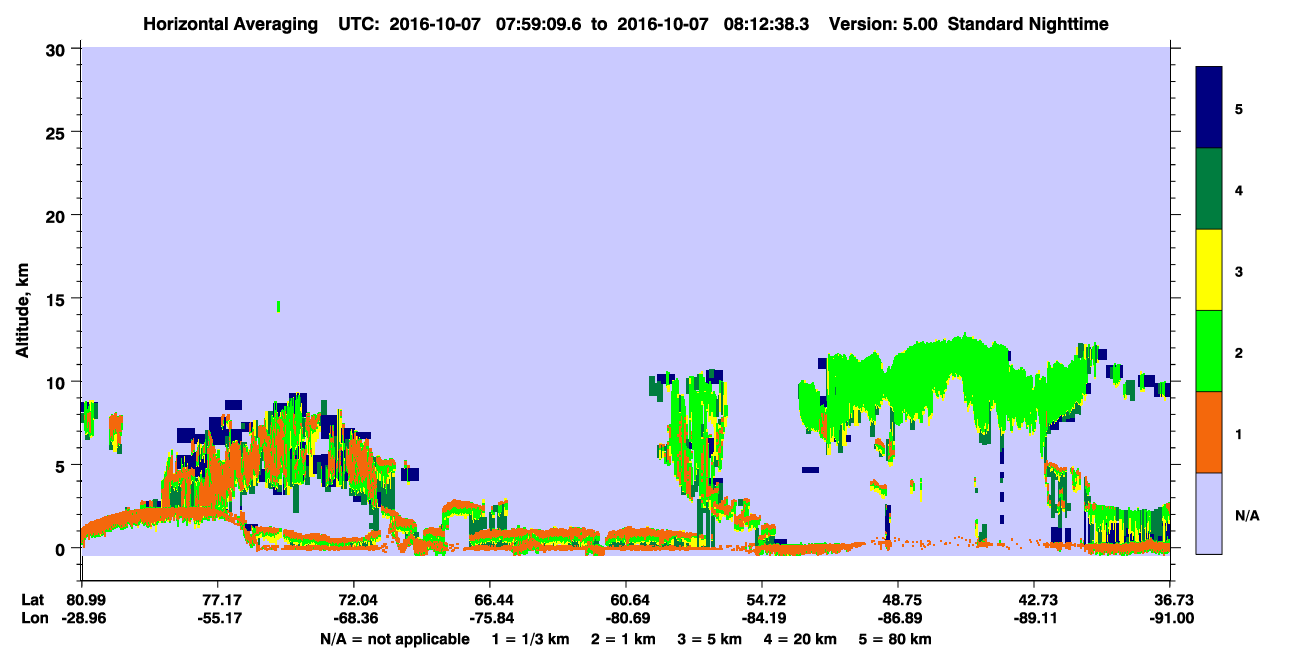This screenshot has height=667, width=1300.
Task: Click '3 = 5 km' in legend key
Action: click(710, 639)
